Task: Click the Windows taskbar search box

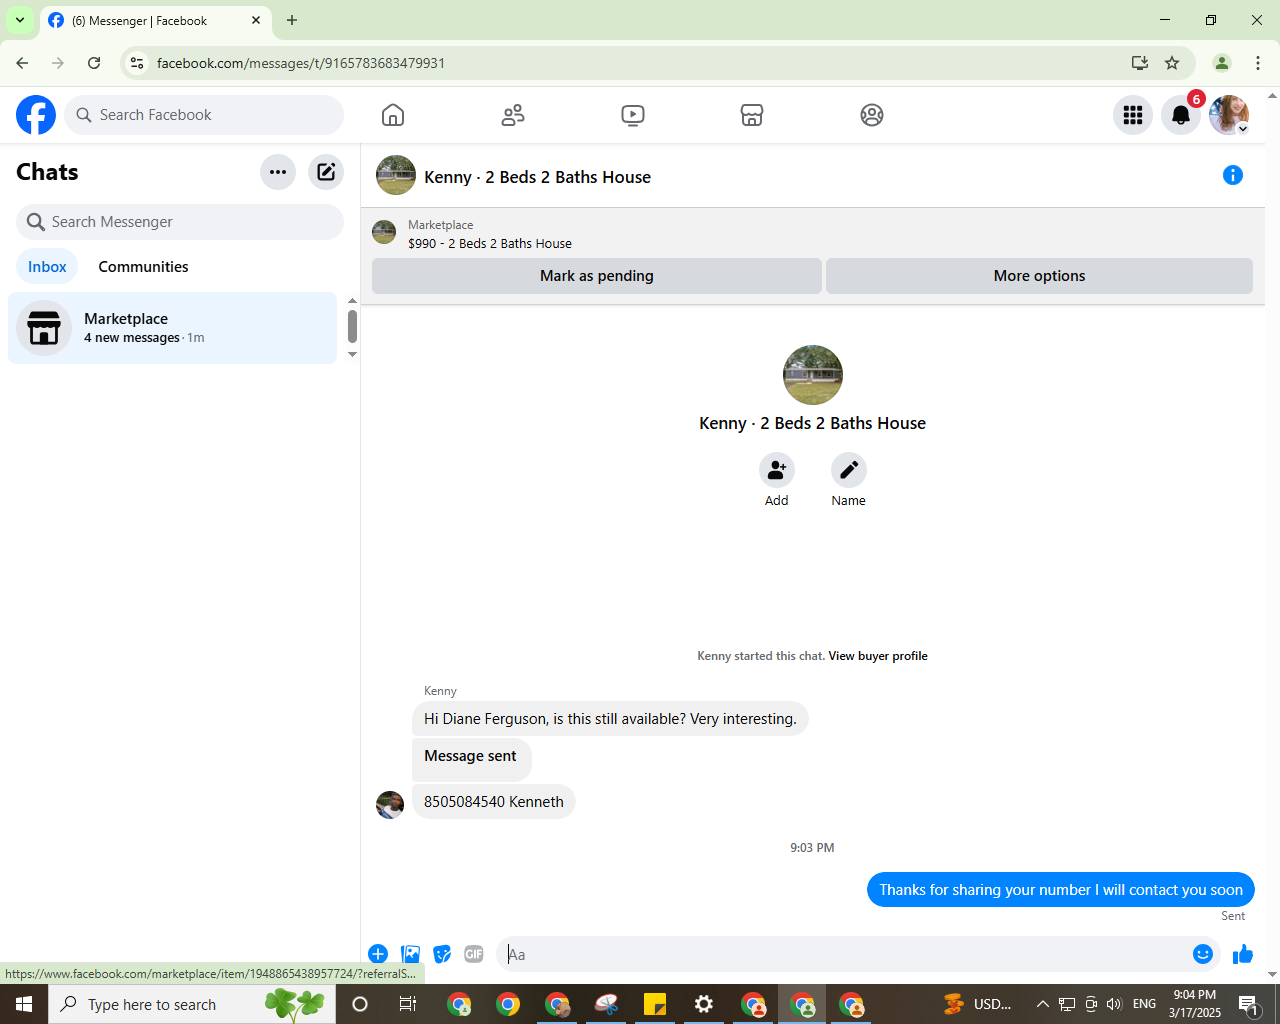Action: (192, 1004)
